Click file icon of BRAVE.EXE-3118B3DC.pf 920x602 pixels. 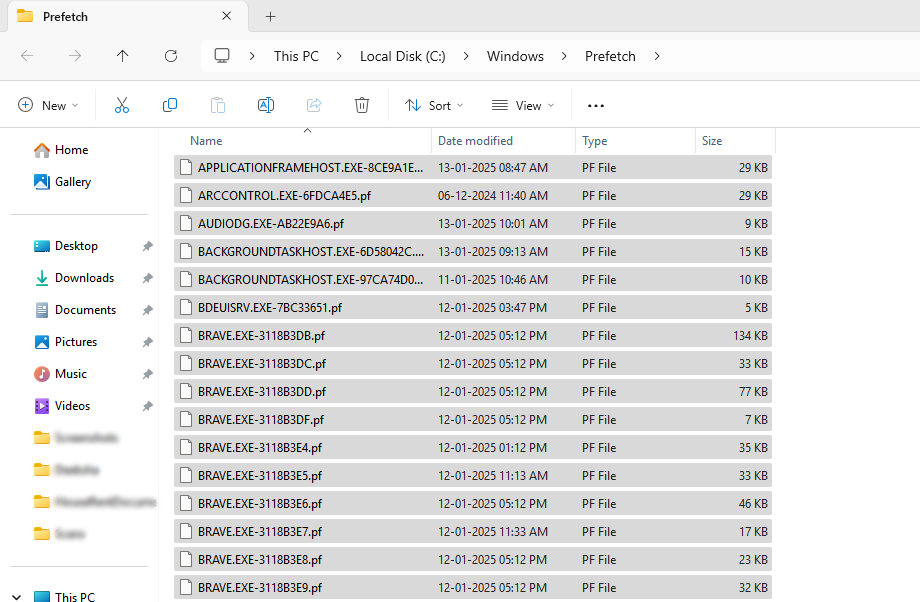click(186, 364)
